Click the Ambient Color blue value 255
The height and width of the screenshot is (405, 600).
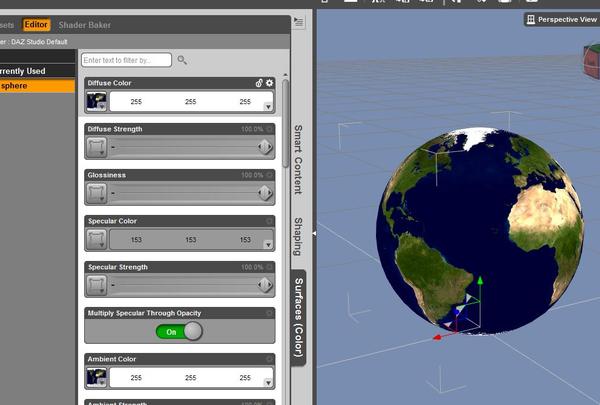coord(245,377)
